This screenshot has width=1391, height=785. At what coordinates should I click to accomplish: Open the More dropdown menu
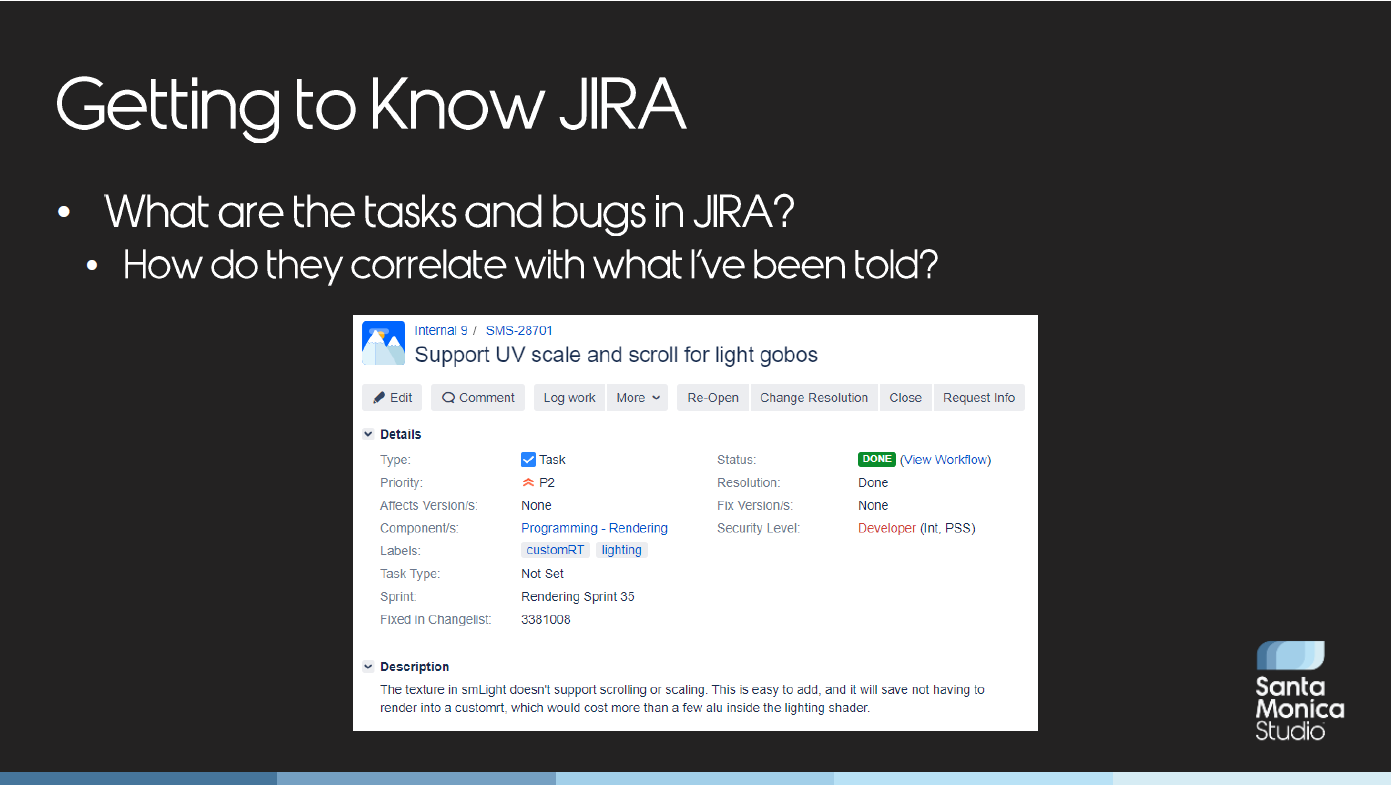point(638,397)
